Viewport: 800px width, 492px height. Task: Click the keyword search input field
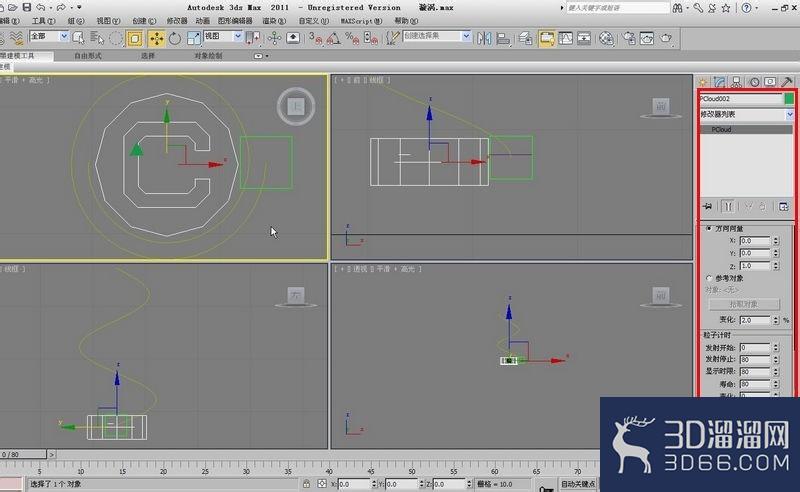click(617, 8)
